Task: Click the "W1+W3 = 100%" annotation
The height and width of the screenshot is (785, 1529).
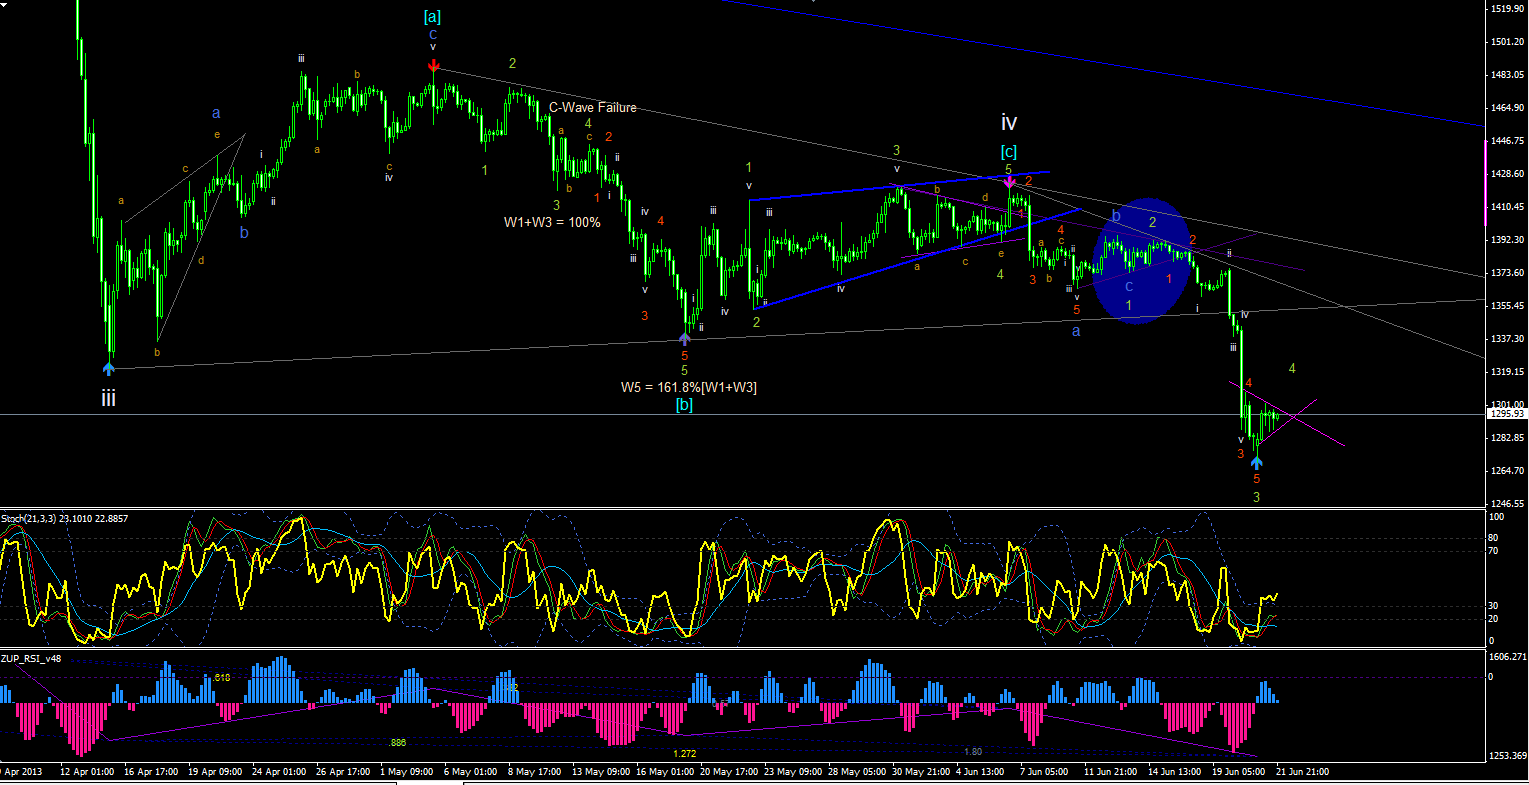Action: coord(552,222)
